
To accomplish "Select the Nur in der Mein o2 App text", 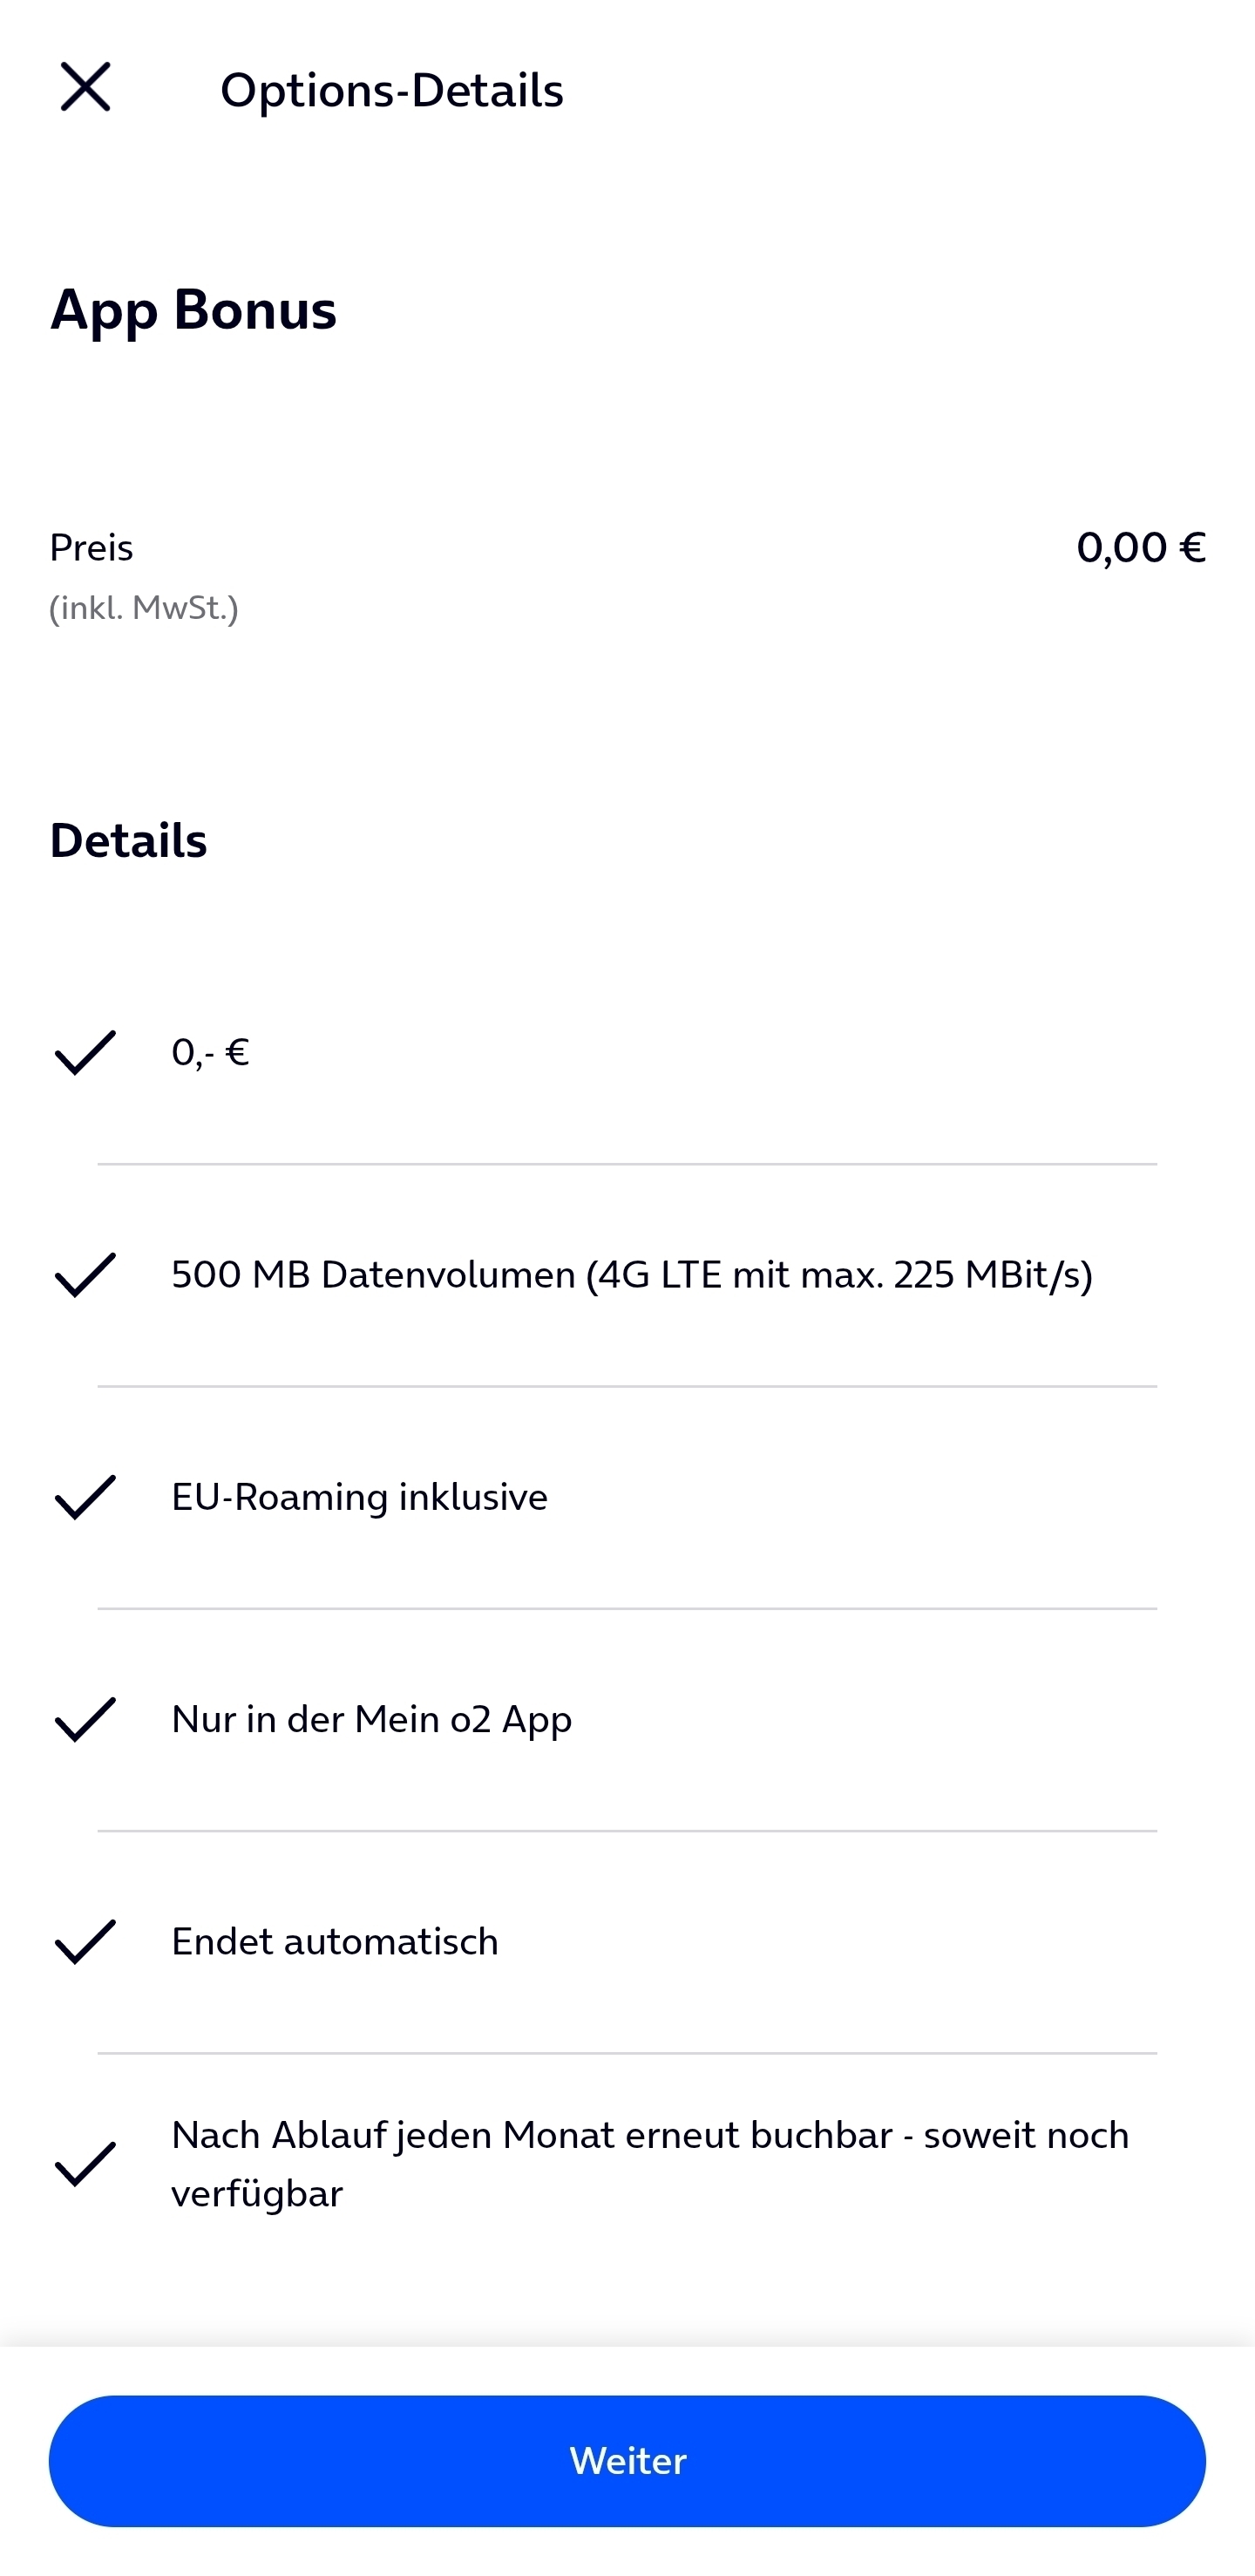I will 372,1719.
